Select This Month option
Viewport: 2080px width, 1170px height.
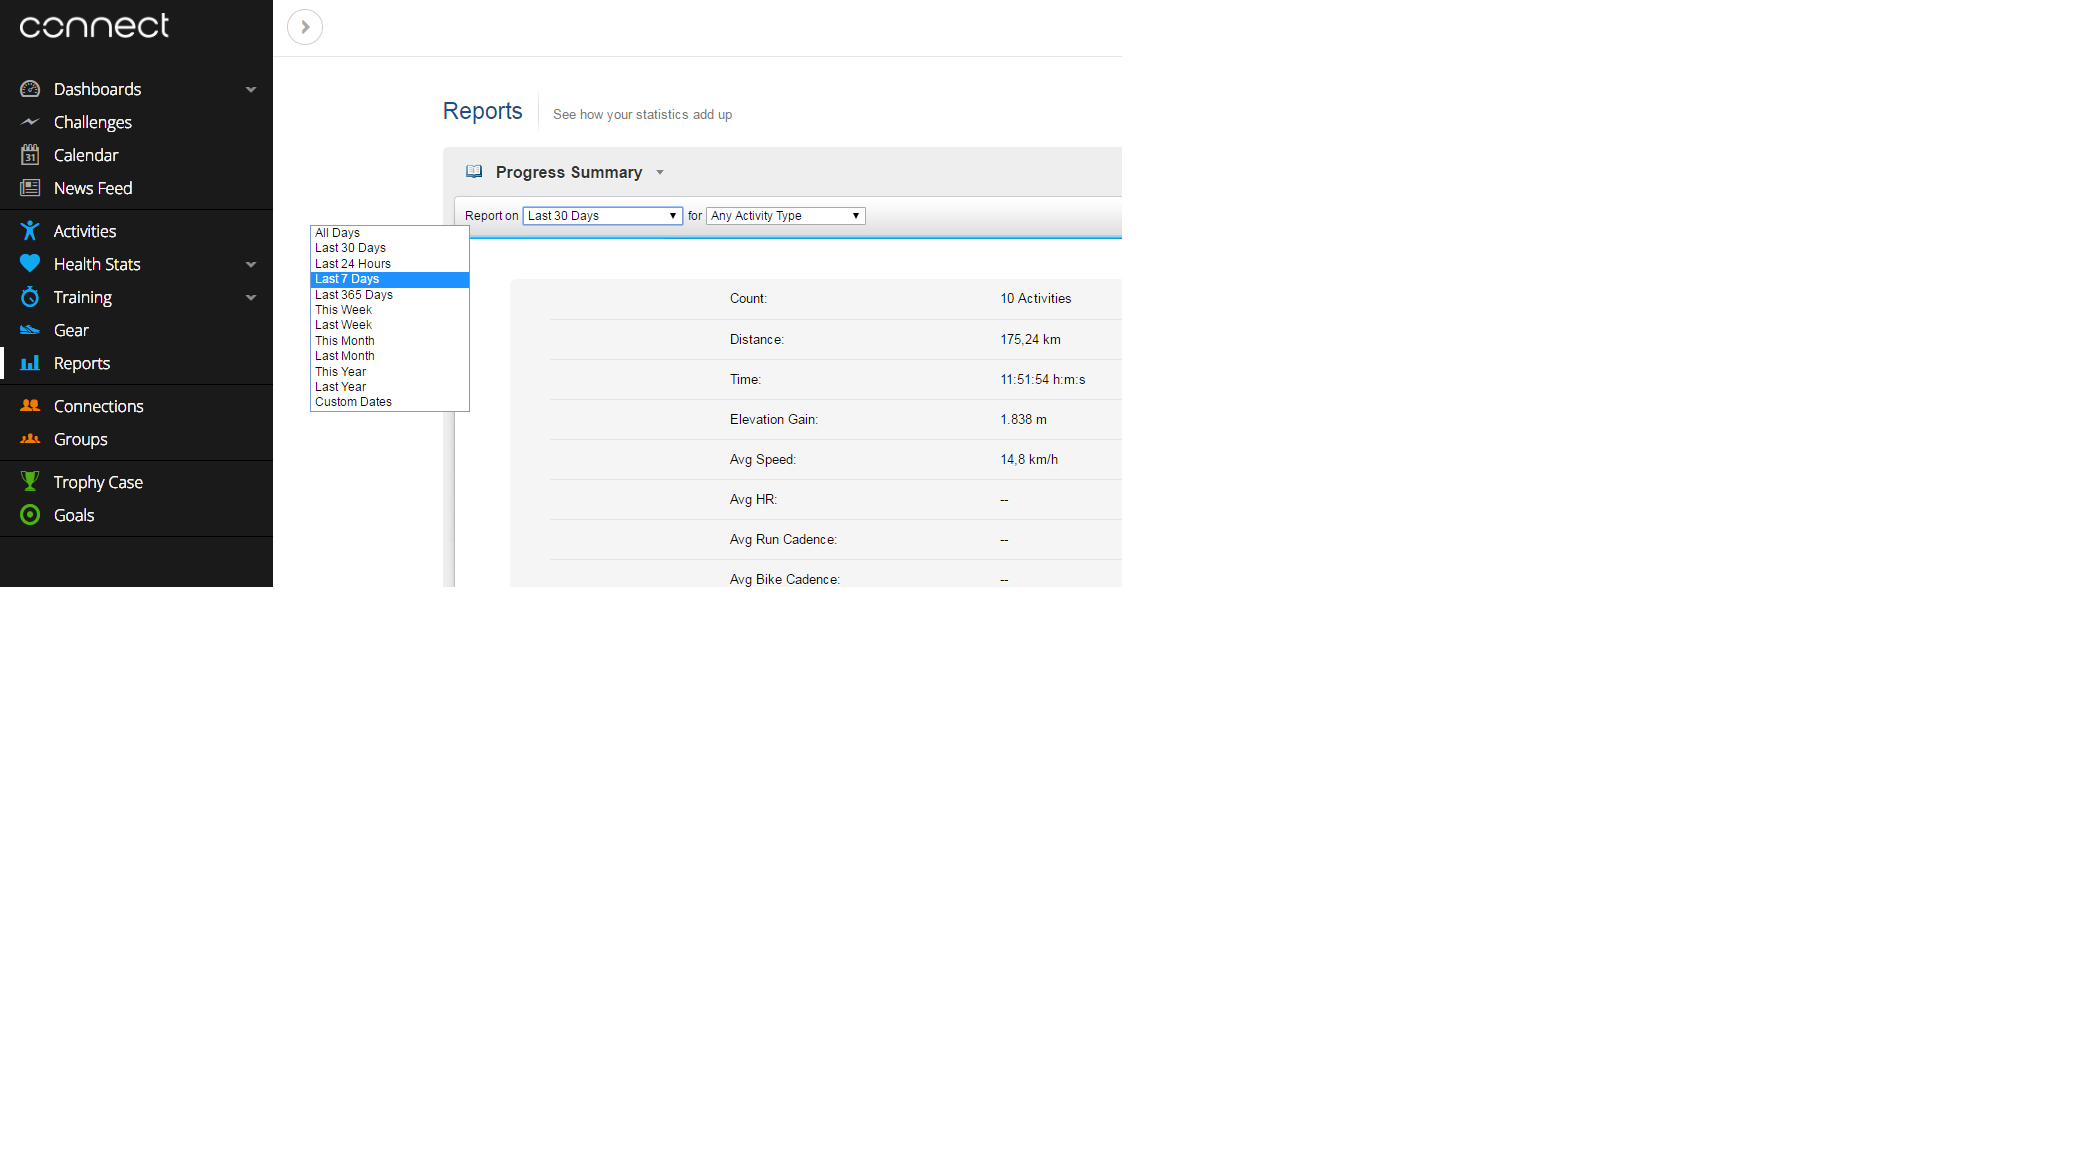click(390, 341)
